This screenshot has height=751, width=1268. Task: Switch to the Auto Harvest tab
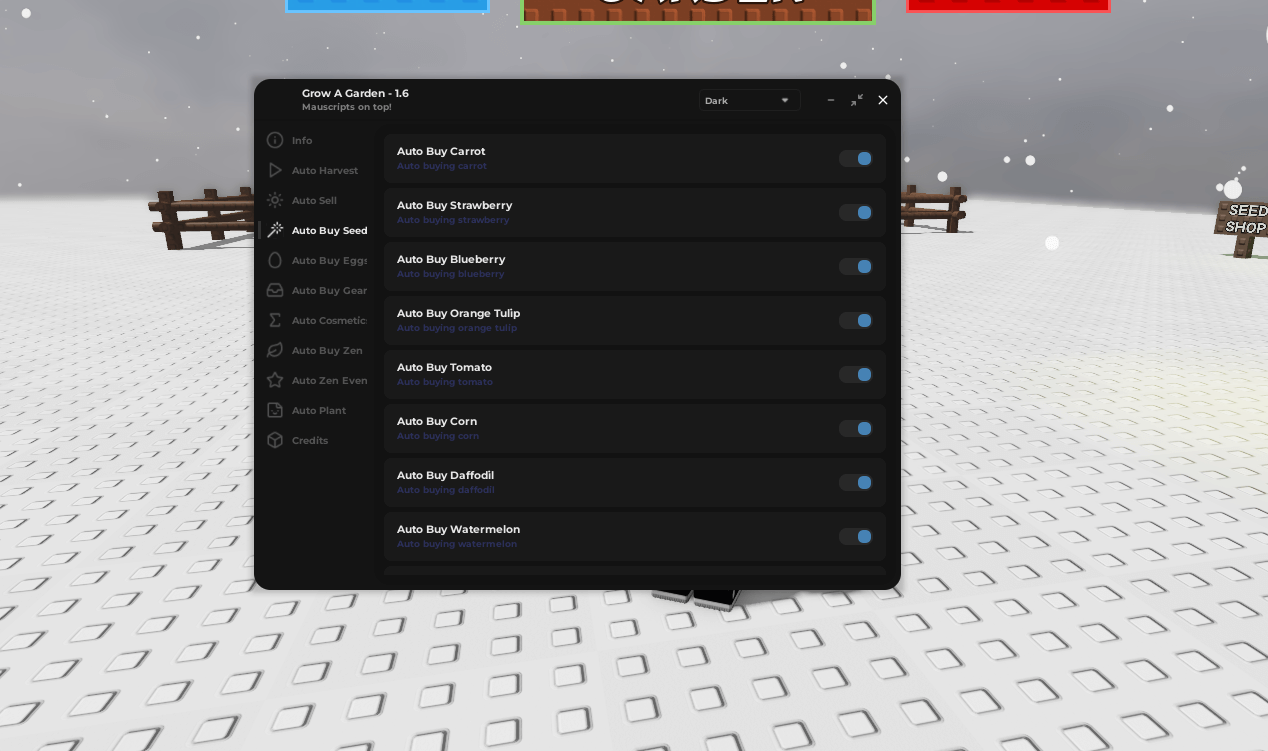[x=325, y=171]
